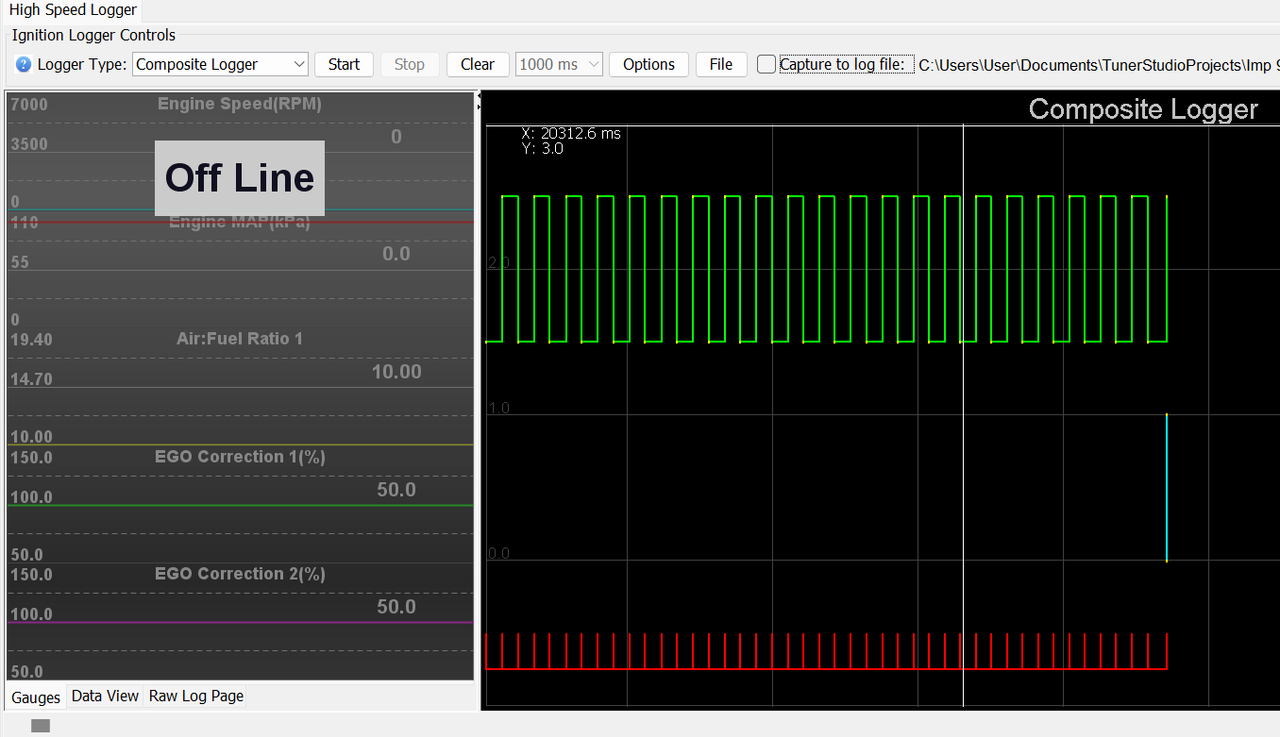Image resolution: width=1280 pixels, height=737 pixels.
Task: Click the File button
Action: tap(721, 64)
